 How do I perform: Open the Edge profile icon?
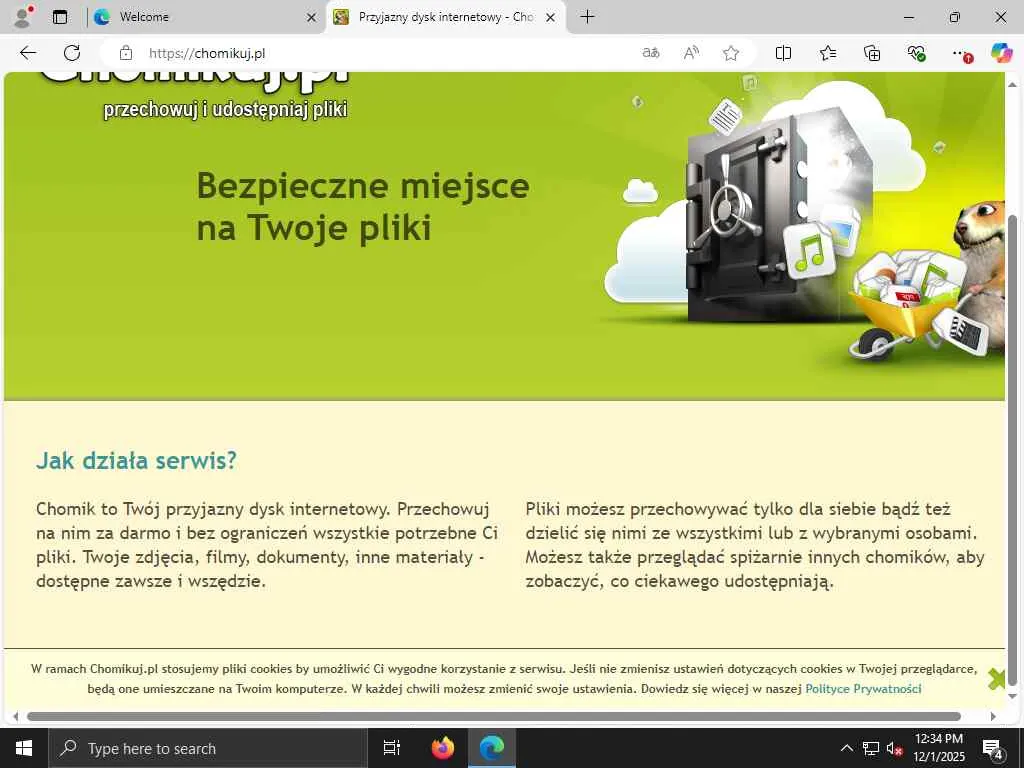(x=23, y=17)
